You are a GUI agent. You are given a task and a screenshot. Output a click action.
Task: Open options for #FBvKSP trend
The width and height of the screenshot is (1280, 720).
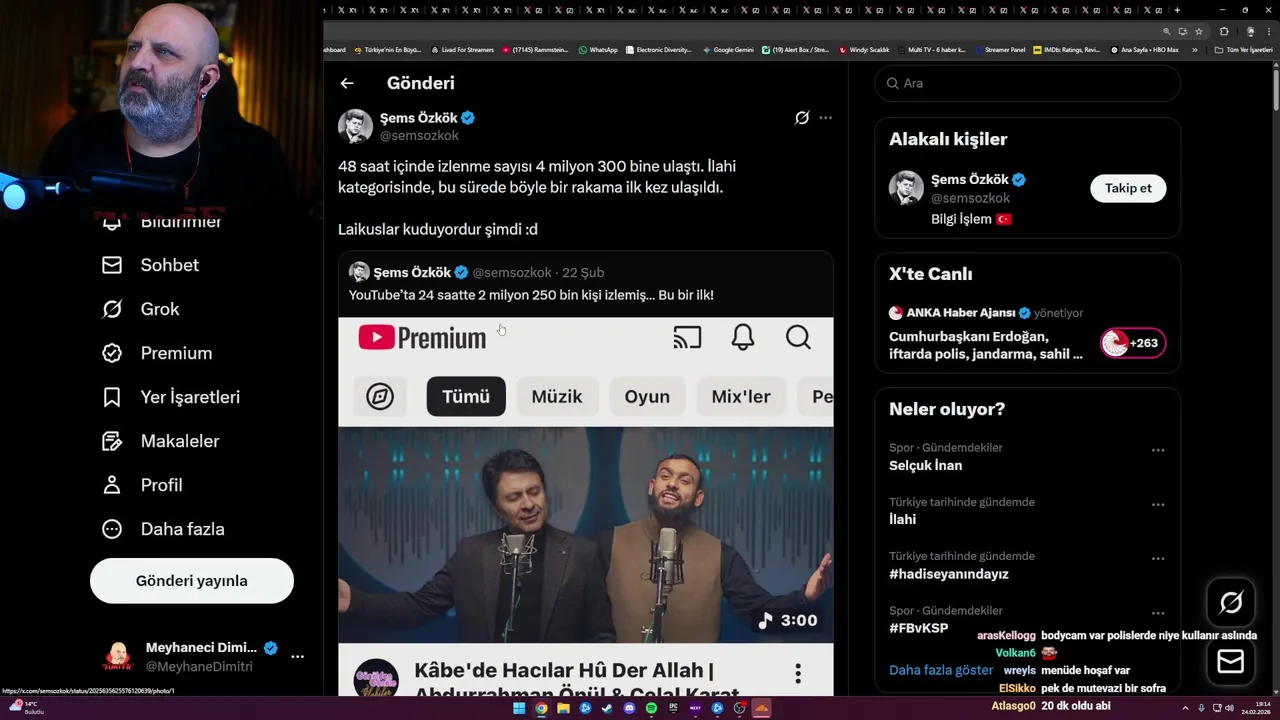[x=1158, y=613]
